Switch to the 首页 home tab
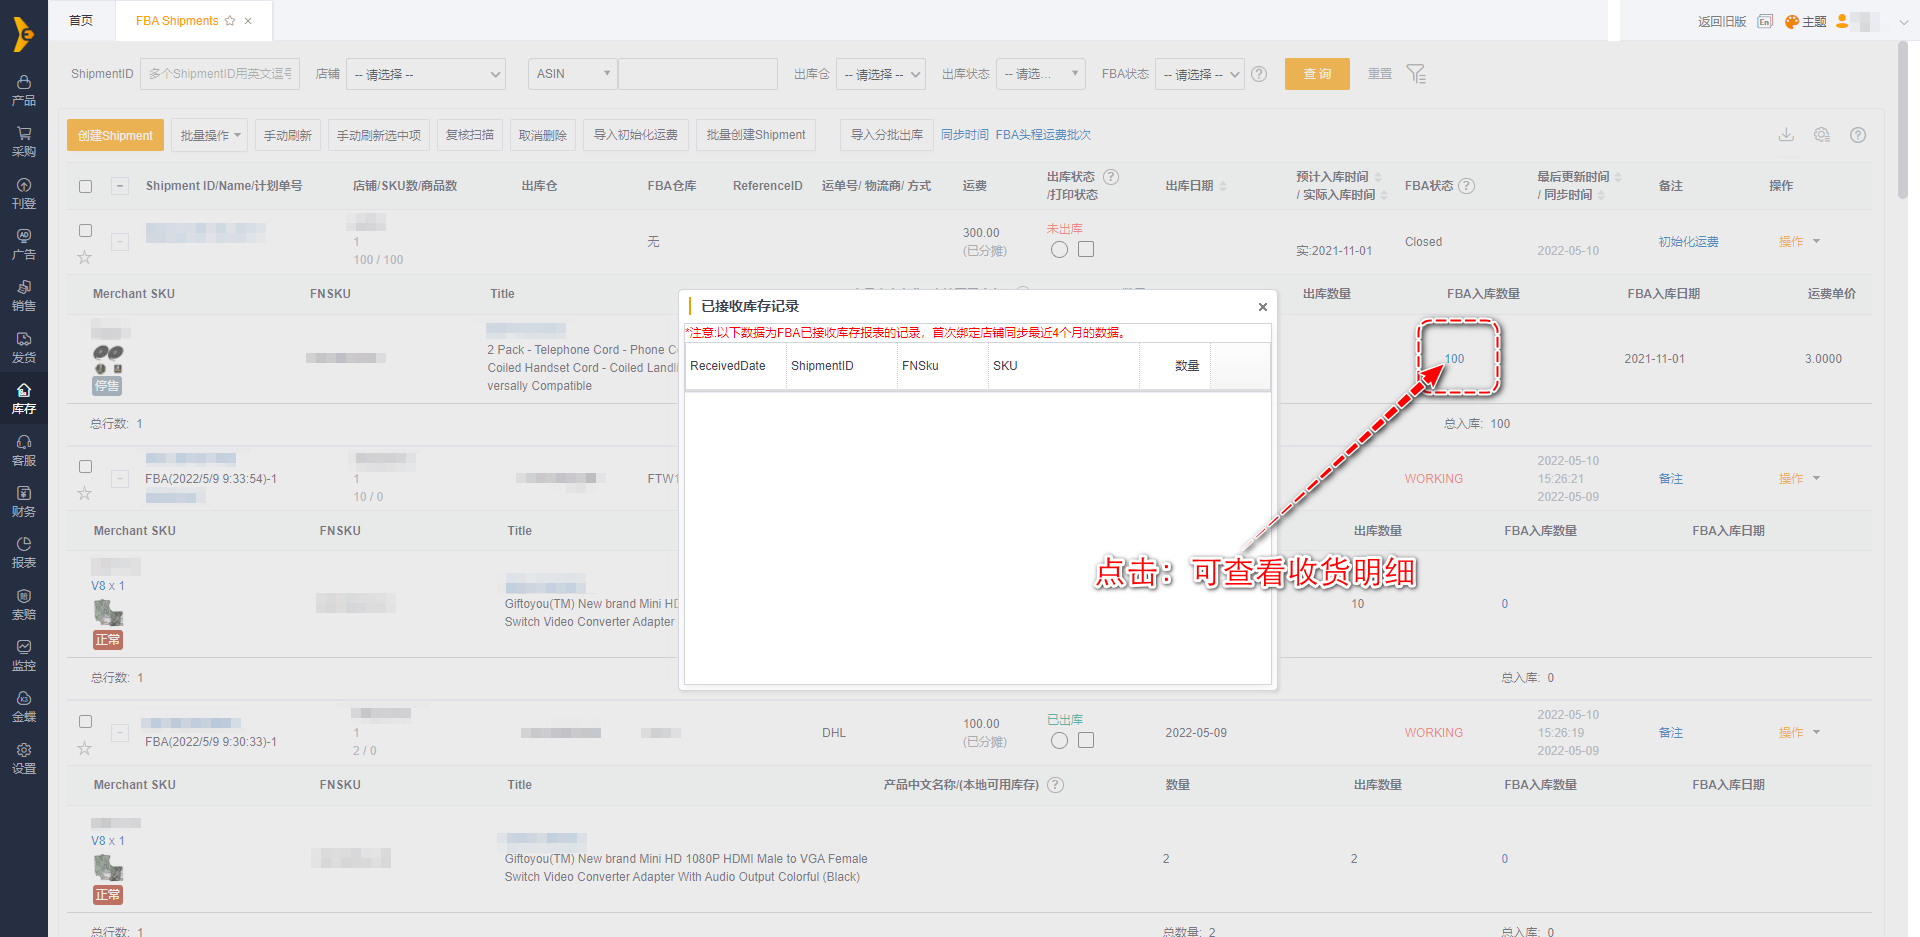The height and width of the screenshot is (937, 1920). point(81,21)
